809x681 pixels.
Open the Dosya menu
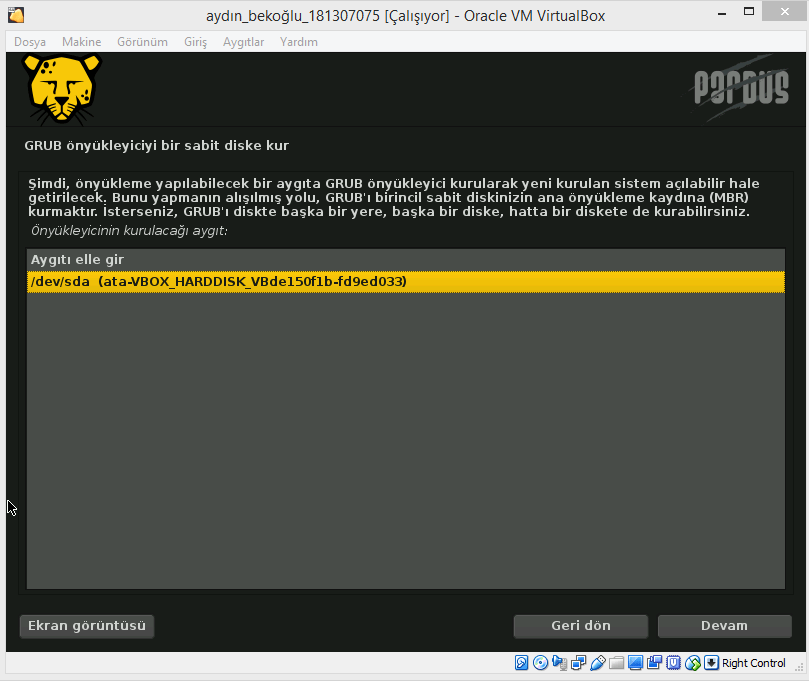click(30, 42)
